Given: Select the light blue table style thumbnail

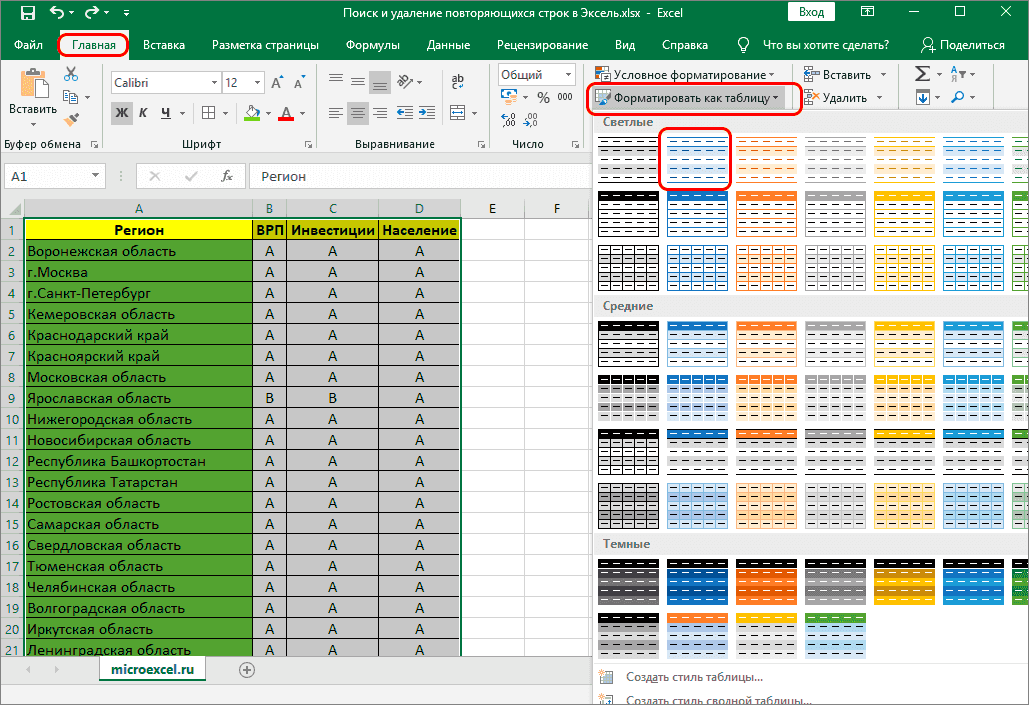Looking at the screenshot, I should pos(696,158).
